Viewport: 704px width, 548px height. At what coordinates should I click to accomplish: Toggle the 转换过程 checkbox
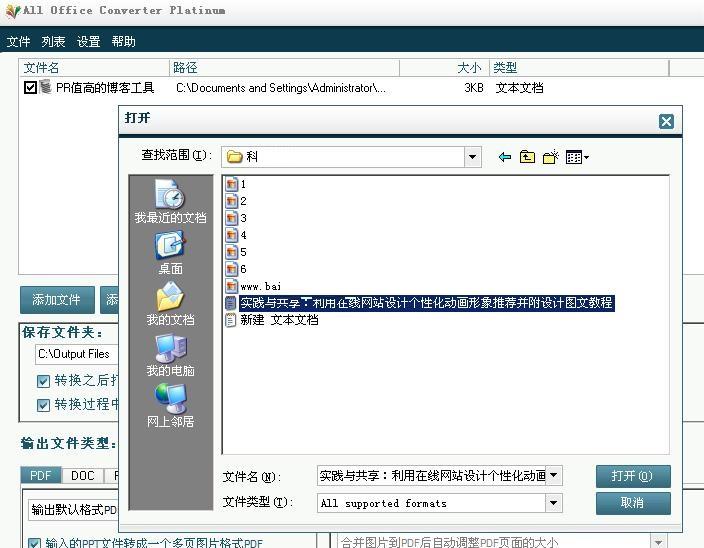43,405
